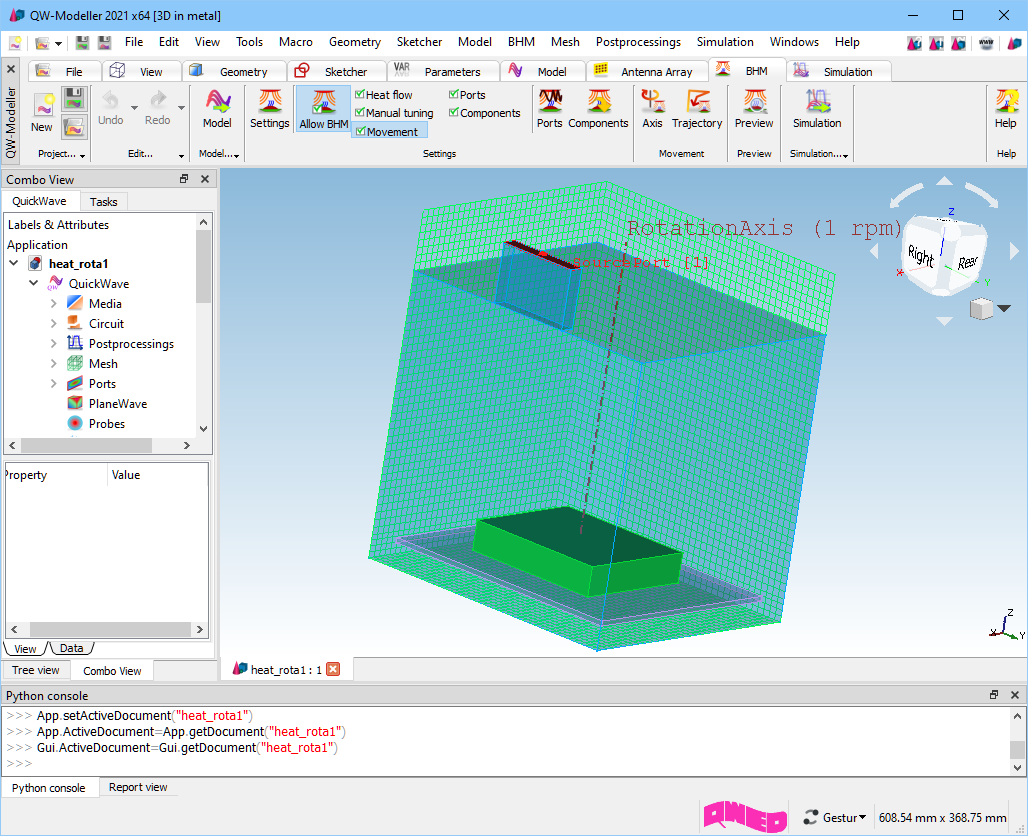This screenshot has width=1028, height=836.
Task: Toggle the Heat flow checkbox
Action: 359,94
